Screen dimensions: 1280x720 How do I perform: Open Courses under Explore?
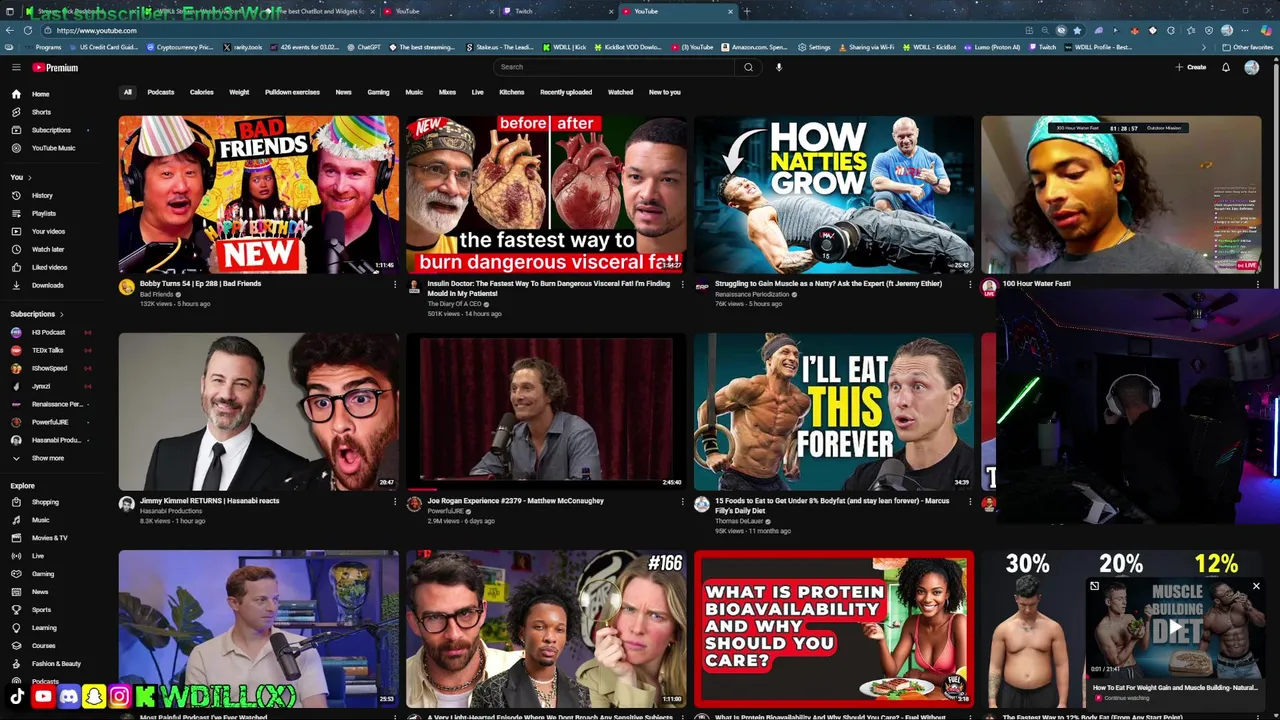43,646
